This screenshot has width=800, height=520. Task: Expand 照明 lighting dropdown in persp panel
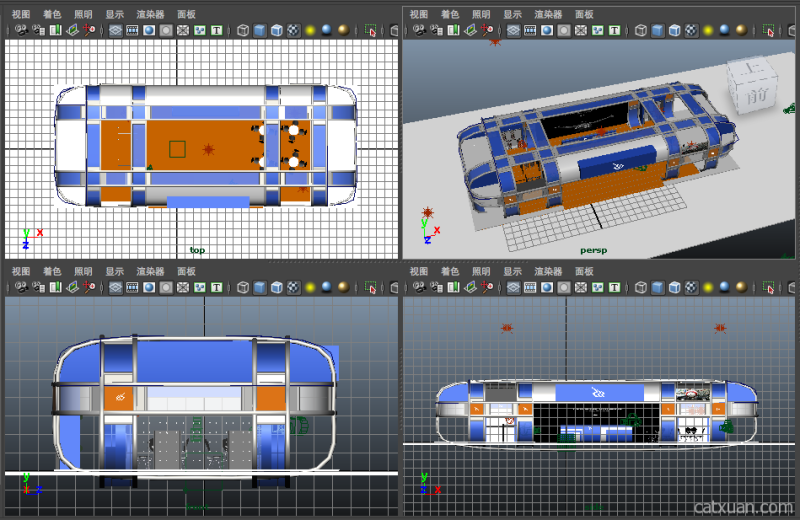coord(481,14)
